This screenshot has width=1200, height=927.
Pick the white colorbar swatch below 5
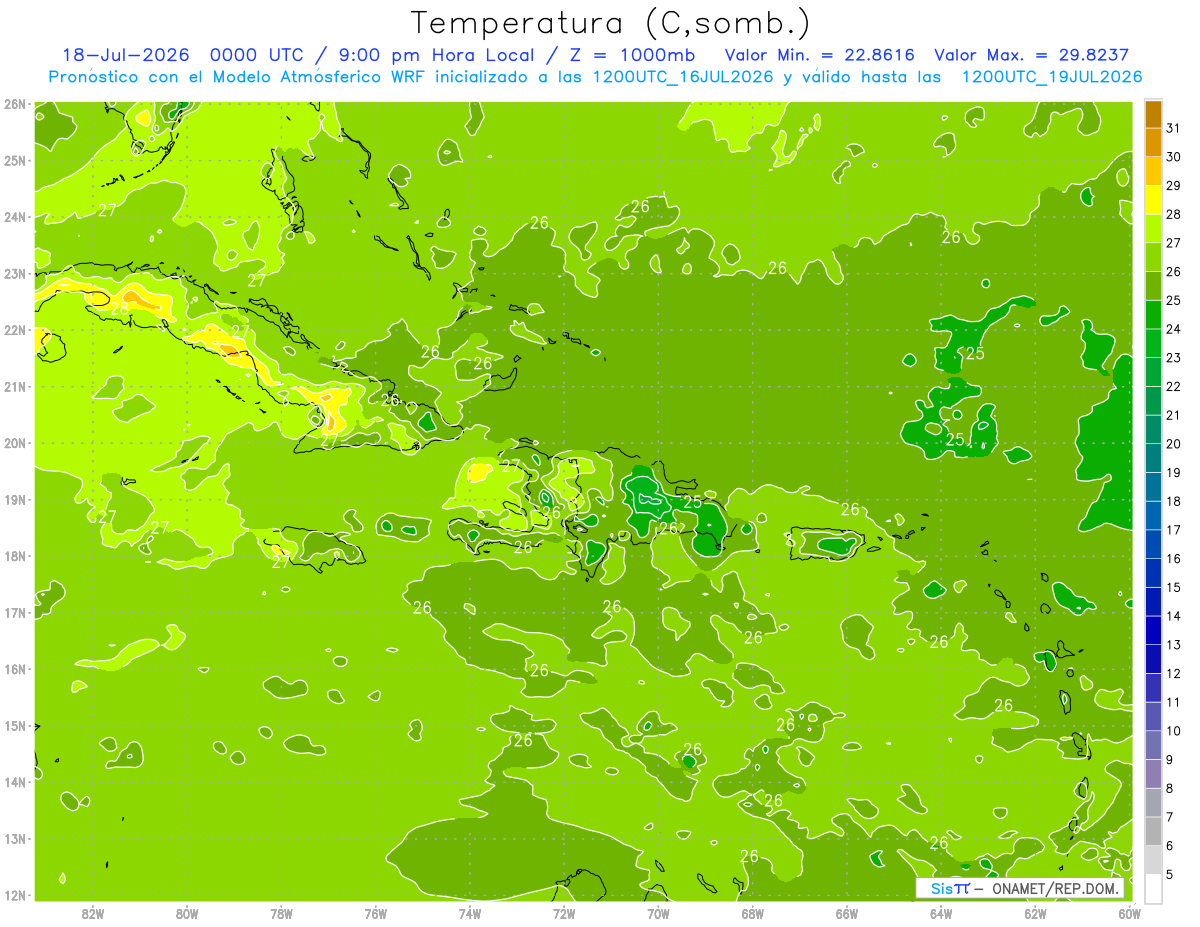(1153, 888)
